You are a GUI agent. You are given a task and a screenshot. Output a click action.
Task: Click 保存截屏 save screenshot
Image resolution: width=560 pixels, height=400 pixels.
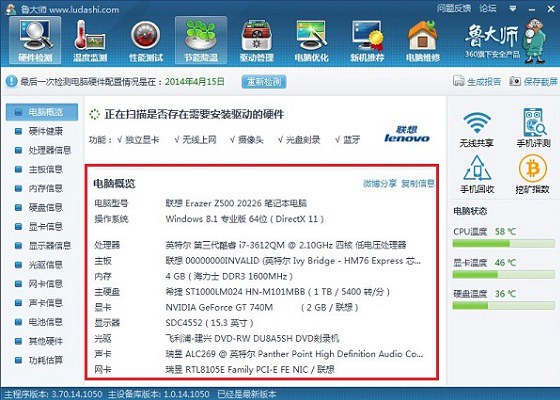click(533, 81)
